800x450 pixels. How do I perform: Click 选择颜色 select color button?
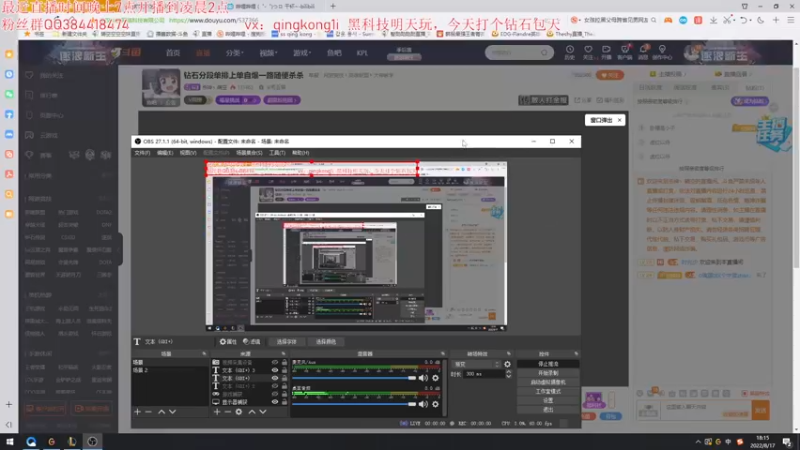click(326, 342)
